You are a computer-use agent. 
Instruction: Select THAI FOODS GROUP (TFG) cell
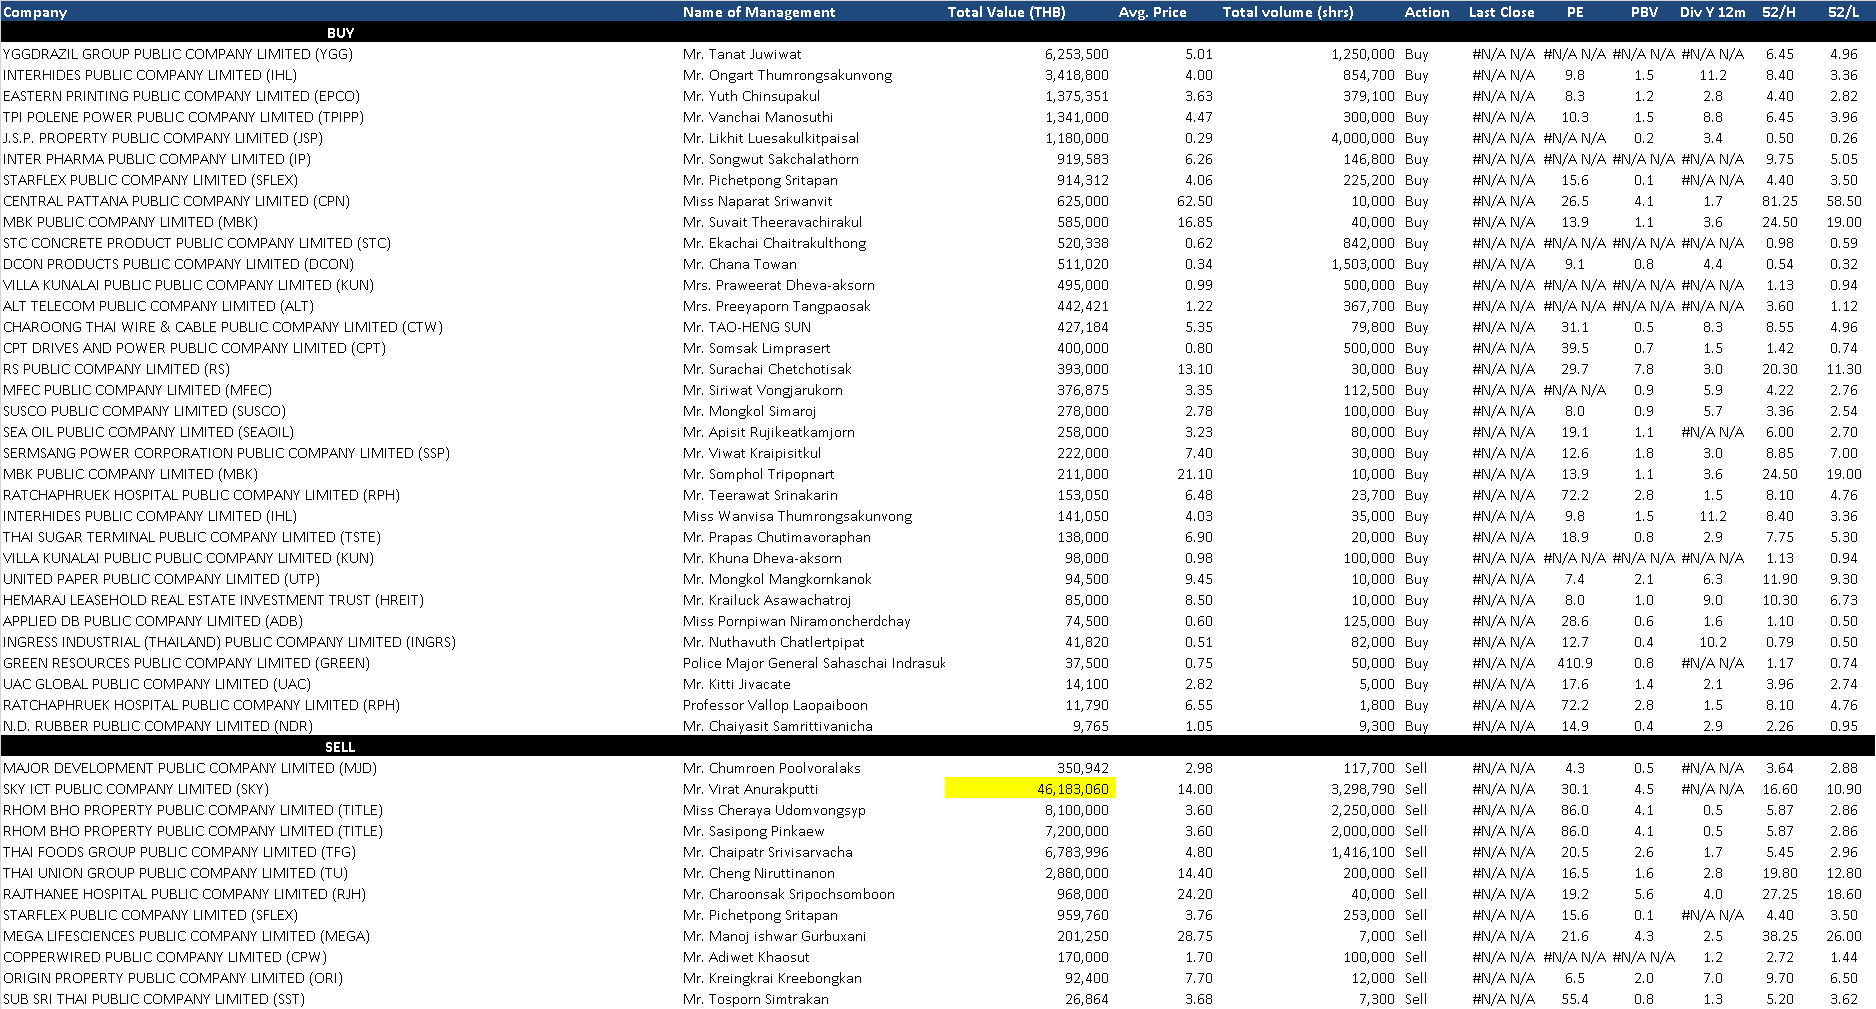[x=179, y=852]
